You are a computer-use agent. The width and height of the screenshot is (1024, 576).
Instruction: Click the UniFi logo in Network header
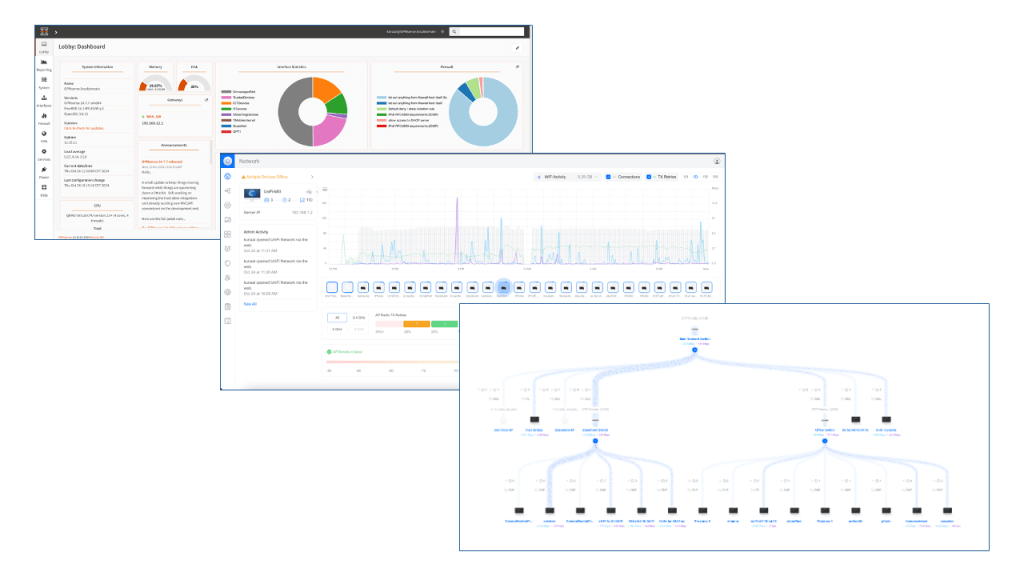click(x=228, y=160)
